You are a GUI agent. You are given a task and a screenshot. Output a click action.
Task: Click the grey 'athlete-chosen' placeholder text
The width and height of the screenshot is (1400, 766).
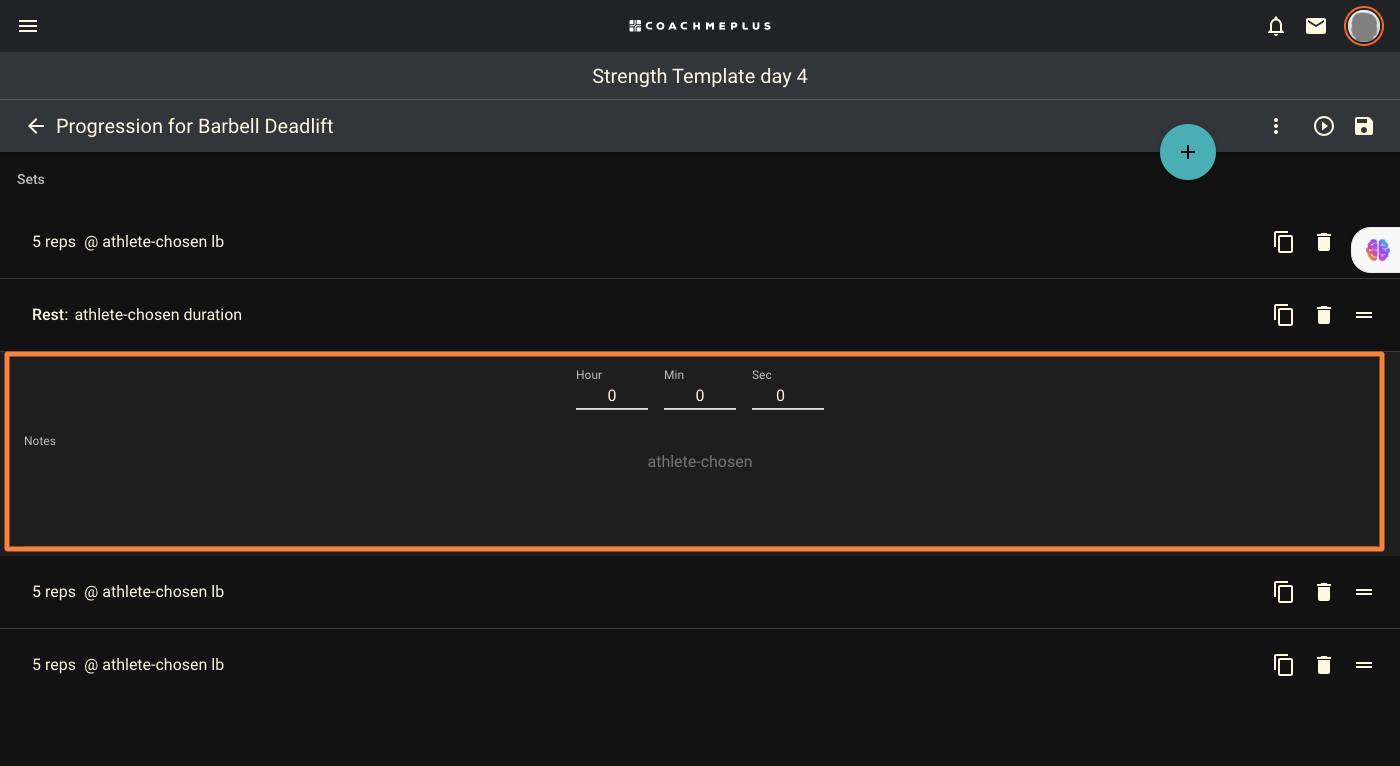click(x=700, y=462)
